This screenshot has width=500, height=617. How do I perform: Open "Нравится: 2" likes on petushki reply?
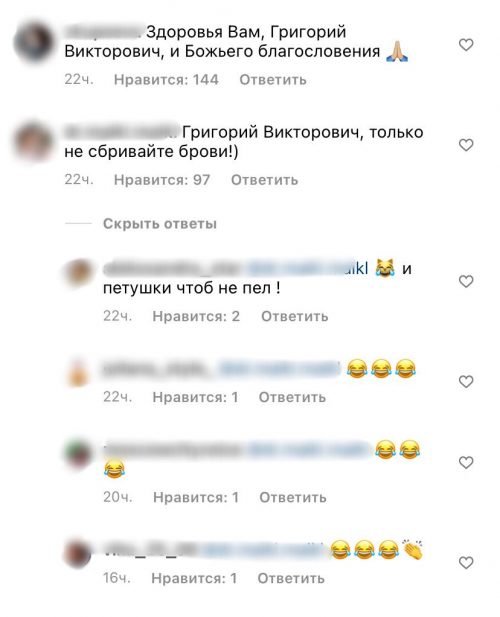pyautogui.click(x=196, y=316)
